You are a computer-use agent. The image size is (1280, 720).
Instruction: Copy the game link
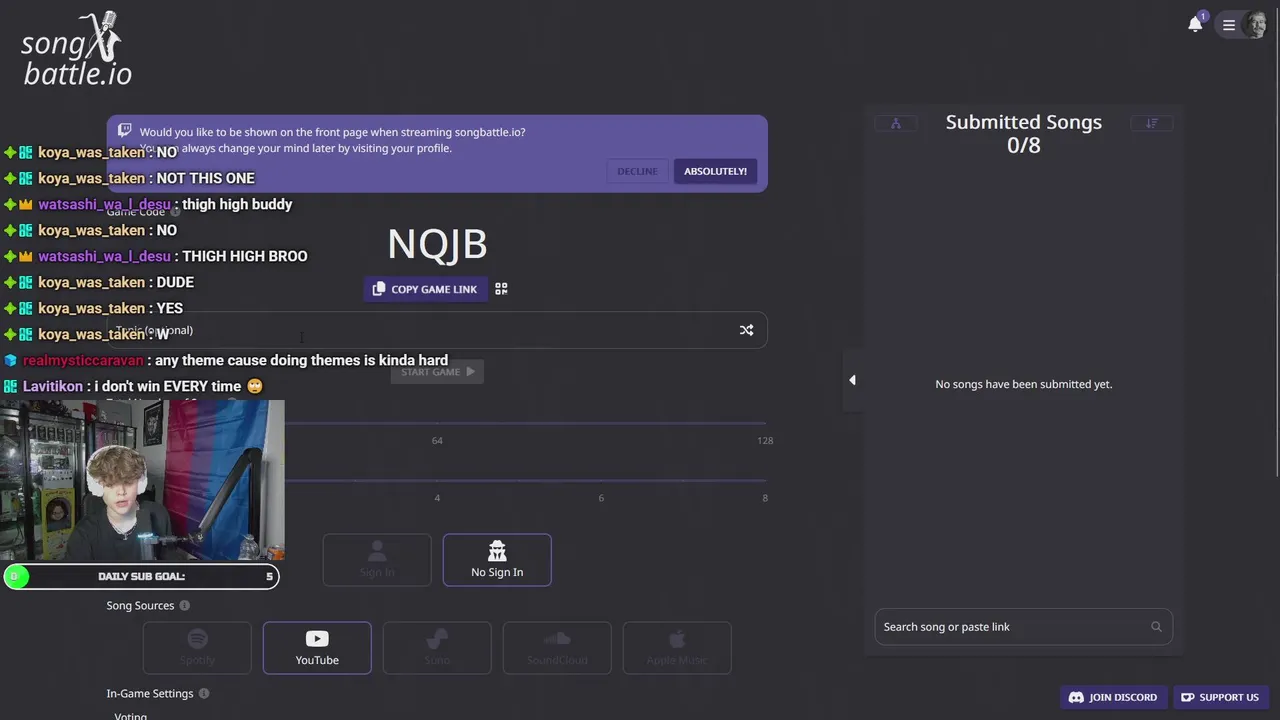(425, 289)
